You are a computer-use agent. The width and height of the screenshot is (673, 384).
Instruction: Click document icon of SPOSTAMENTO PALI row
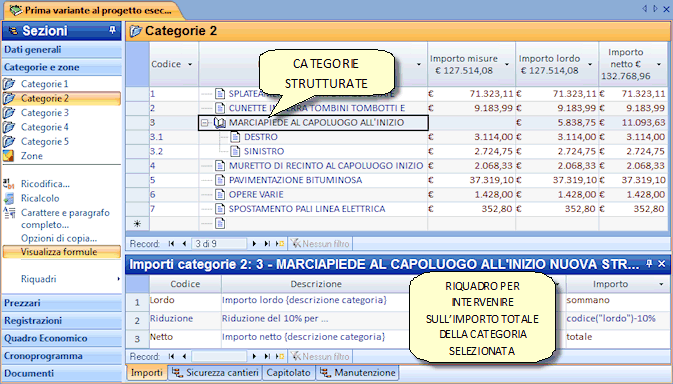220,209
